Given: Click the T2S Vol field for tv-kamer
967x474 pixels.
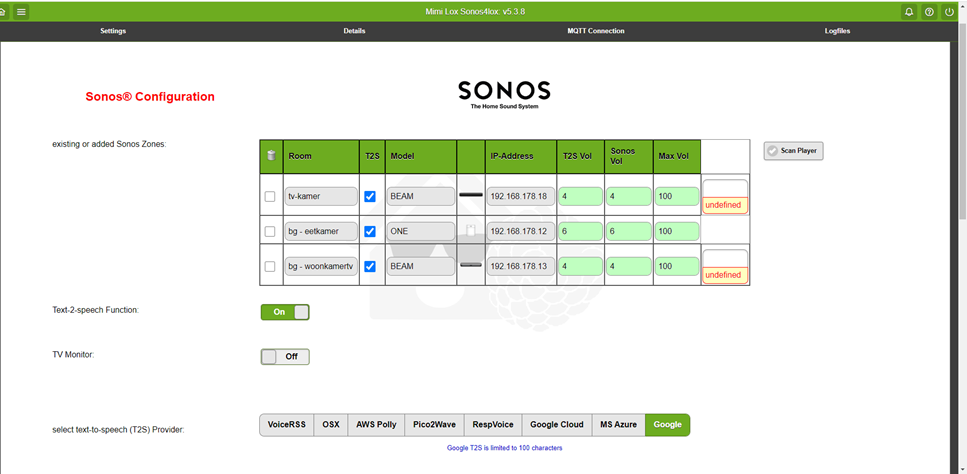Looking at the screenshot, I should coord(580,197).
